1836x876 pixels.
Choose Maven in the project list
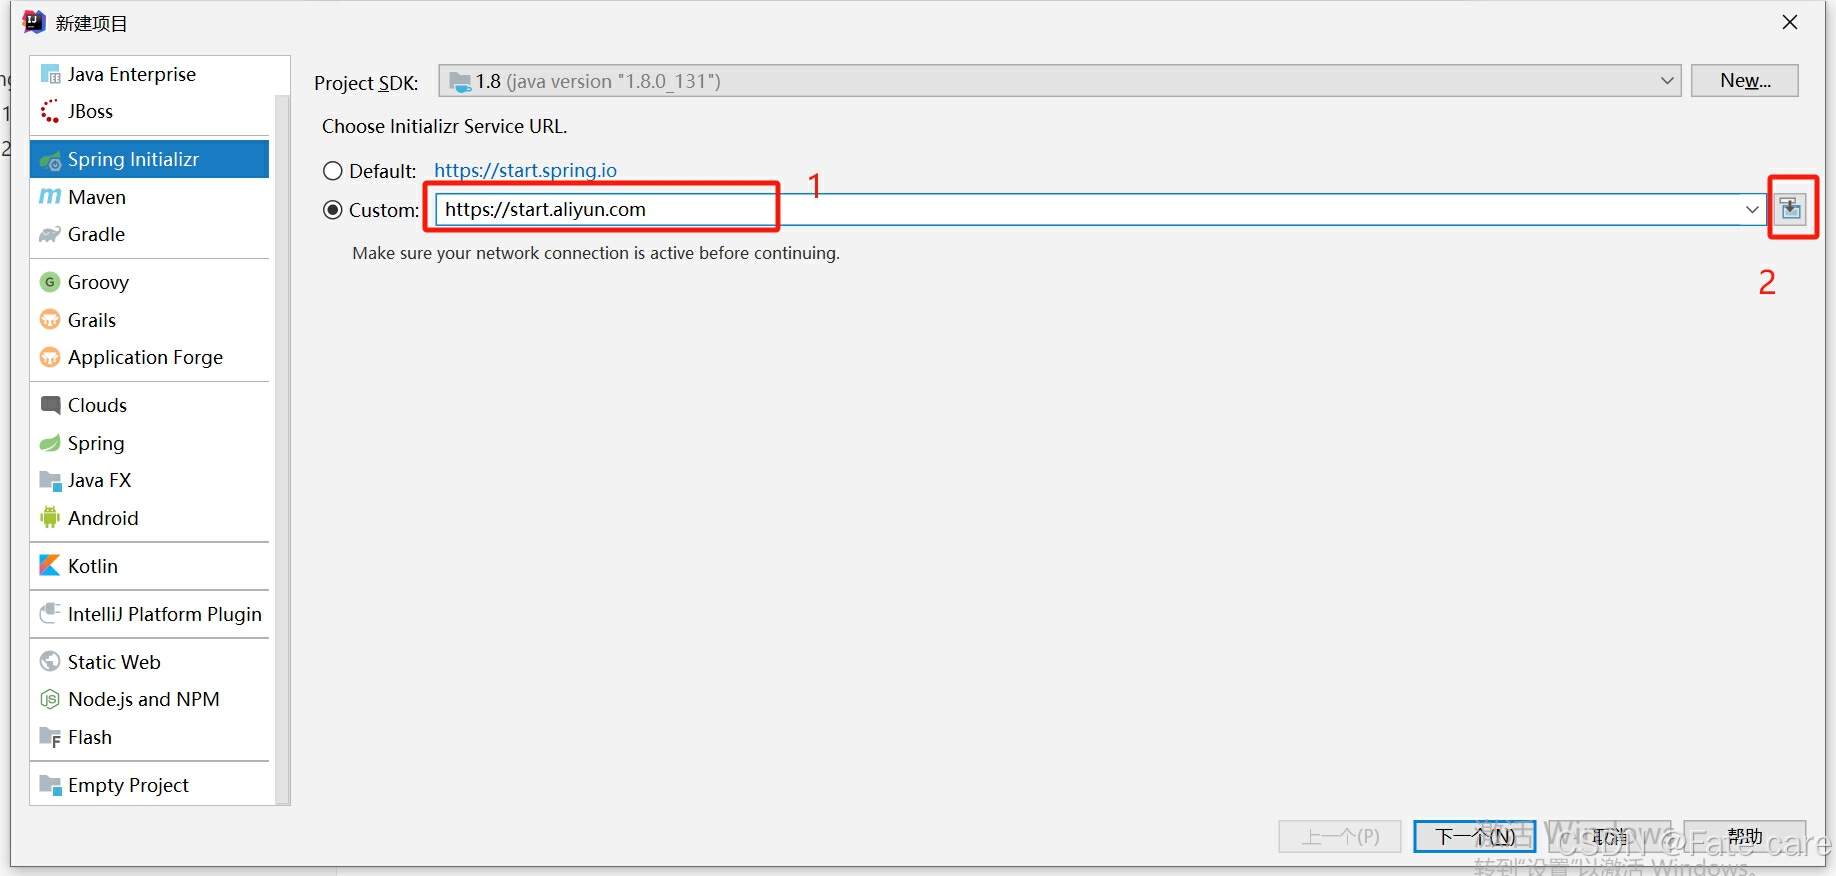coord(150,197)
